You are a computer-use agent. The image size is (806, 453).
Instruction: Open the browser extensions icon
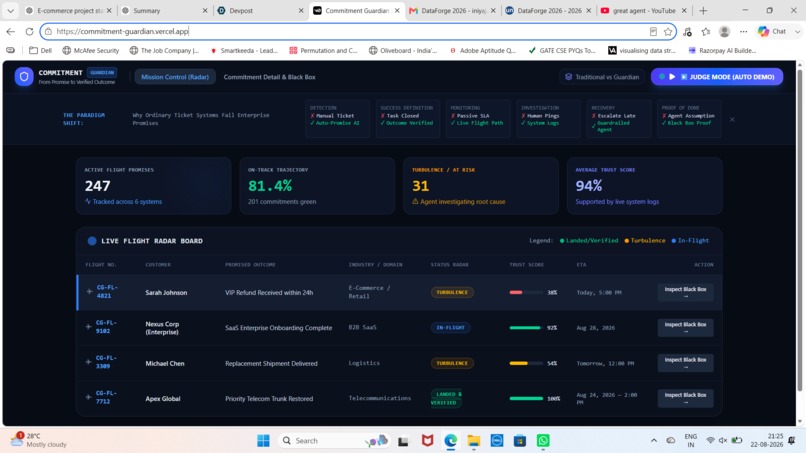(x=687, y=32)
